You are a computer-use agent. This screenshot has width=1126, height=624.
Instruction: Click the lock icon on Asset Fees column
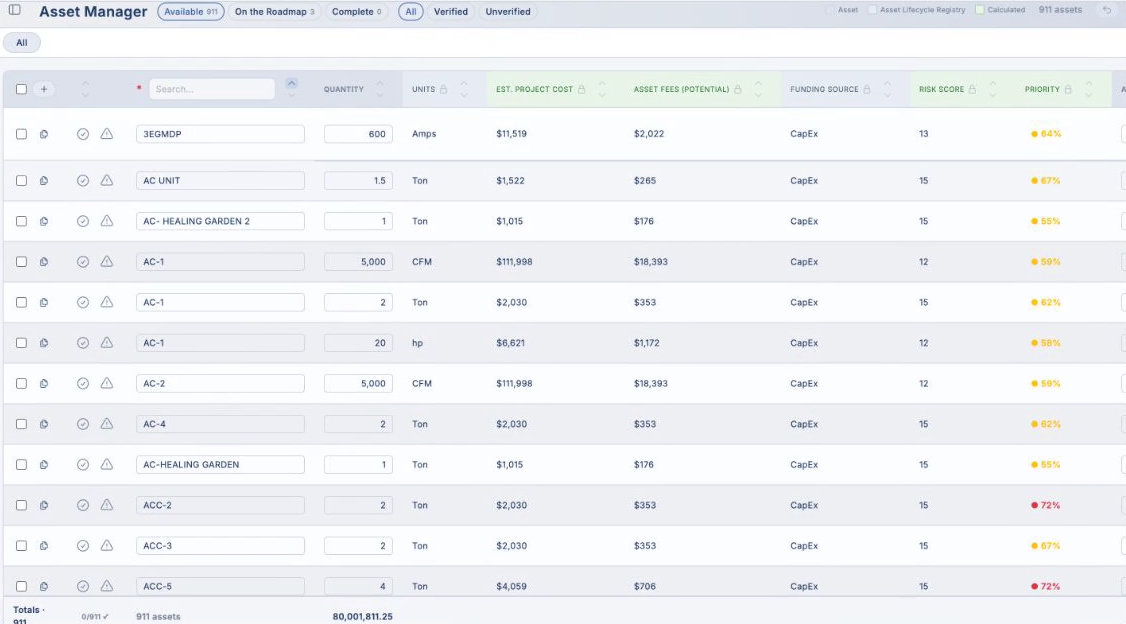click(x=738, y=89)
